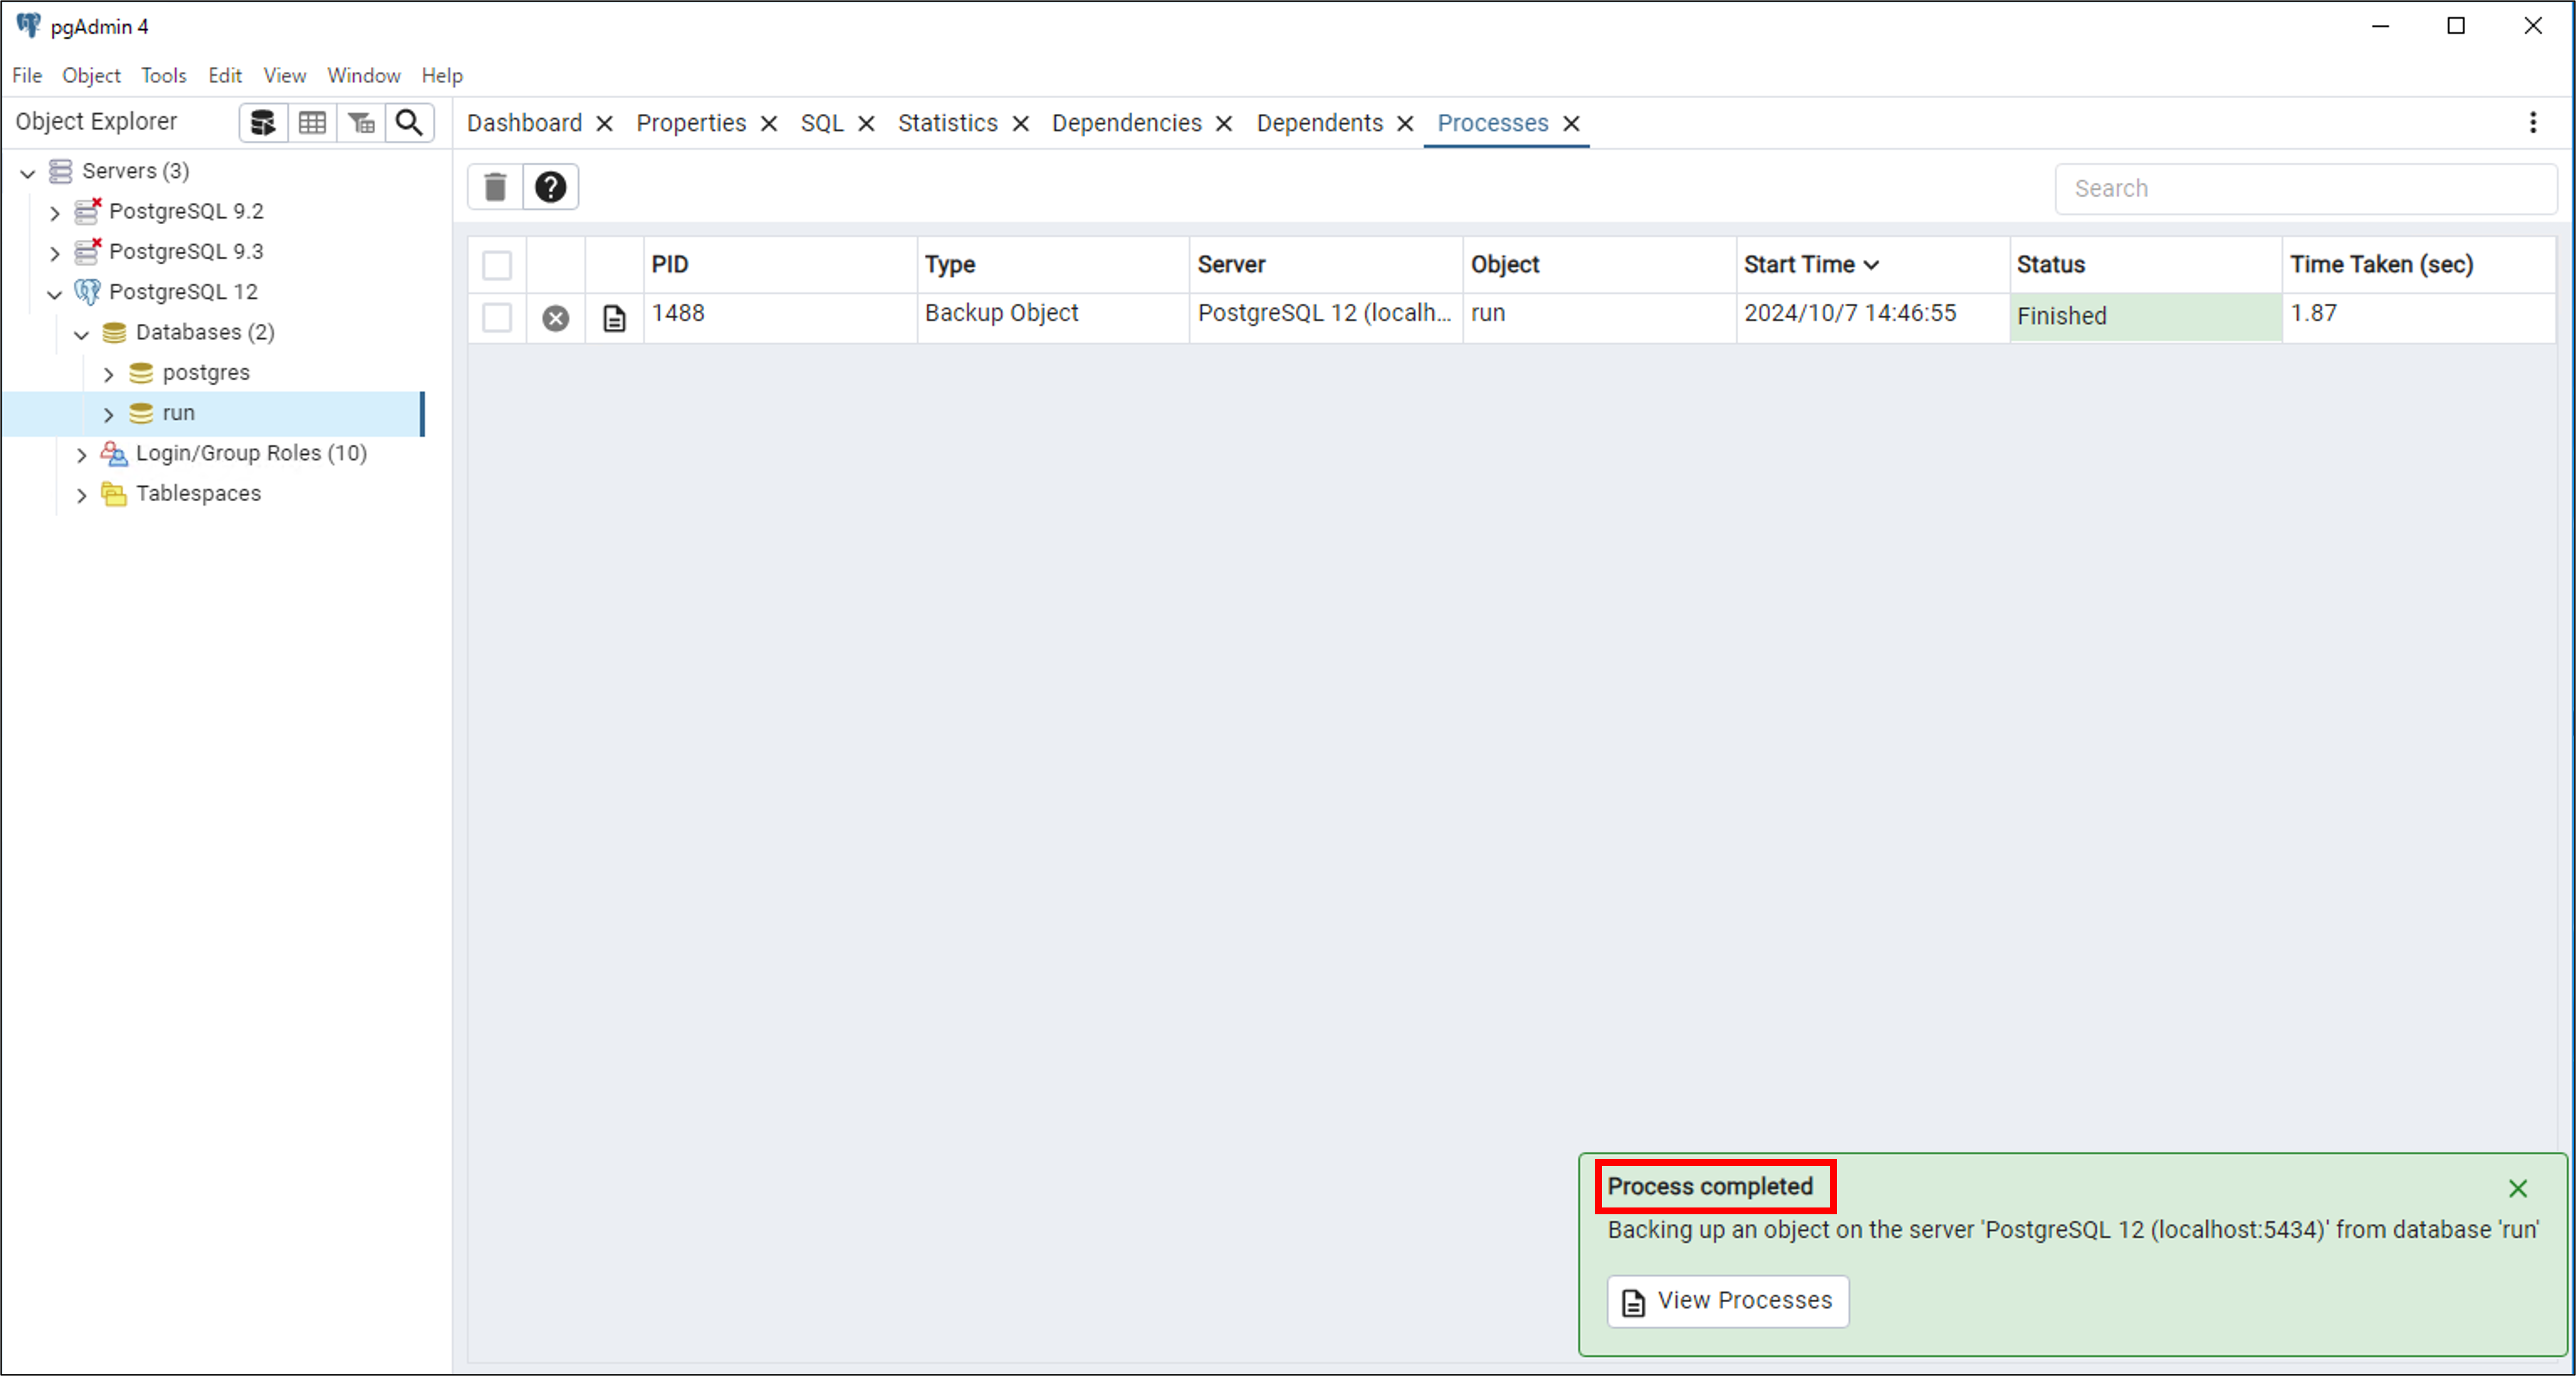Click the Finished status cell
2576x1376 pixels.
[x=2146, y=317]
